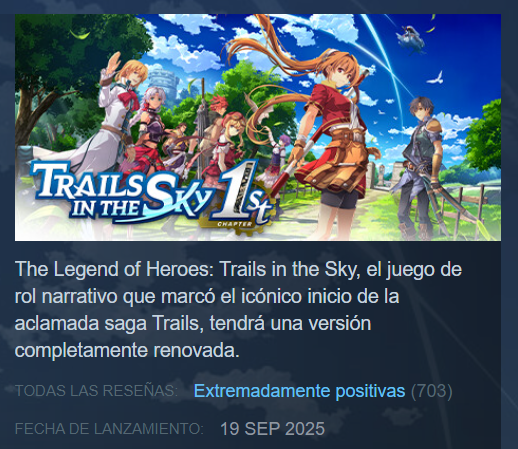Image resolution: width=518 pixels, height=449 pixels.
Task: Select the 19 SEP 2025 release date
Action: point(272,429)
